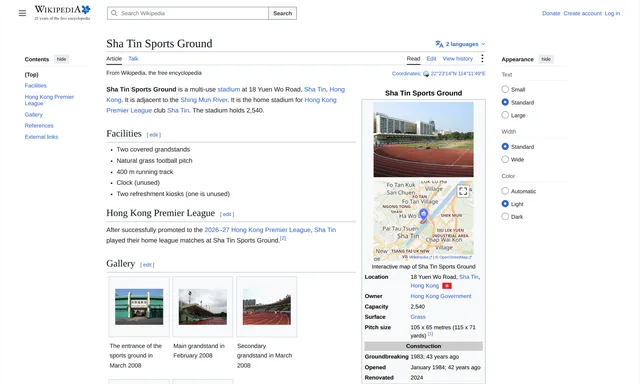Jump to References in contents
The image size is (640, 384).
pyautogui.click(x=39, y=126)
